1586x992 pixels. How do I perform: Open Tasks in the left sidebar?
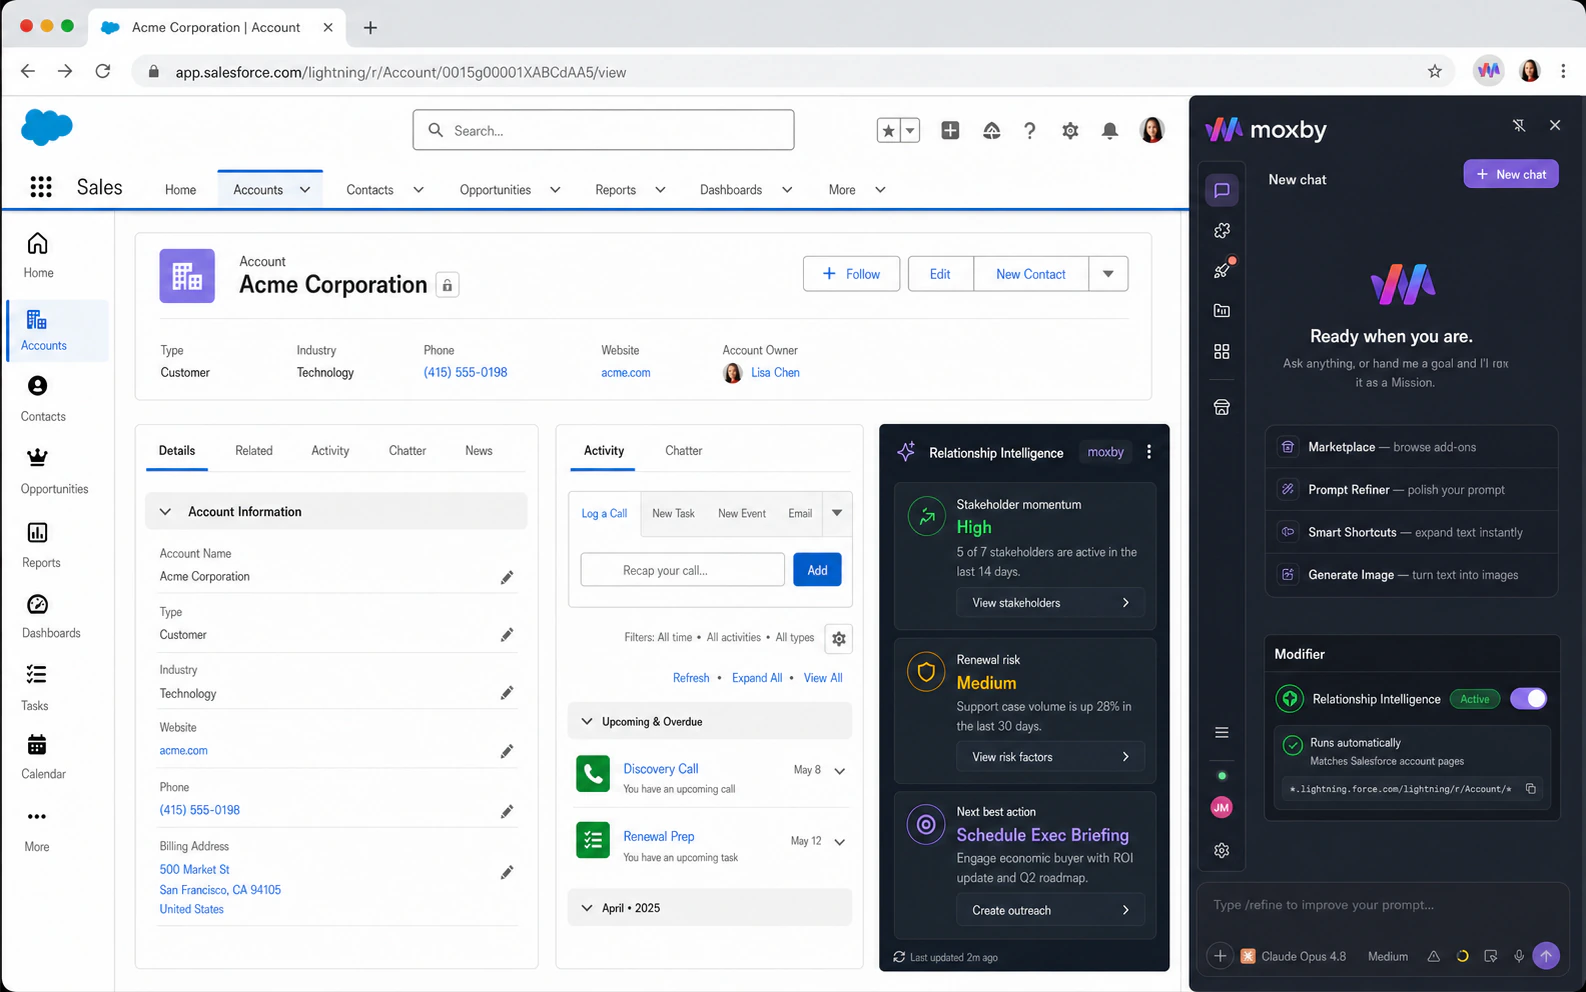click(36, 688)
